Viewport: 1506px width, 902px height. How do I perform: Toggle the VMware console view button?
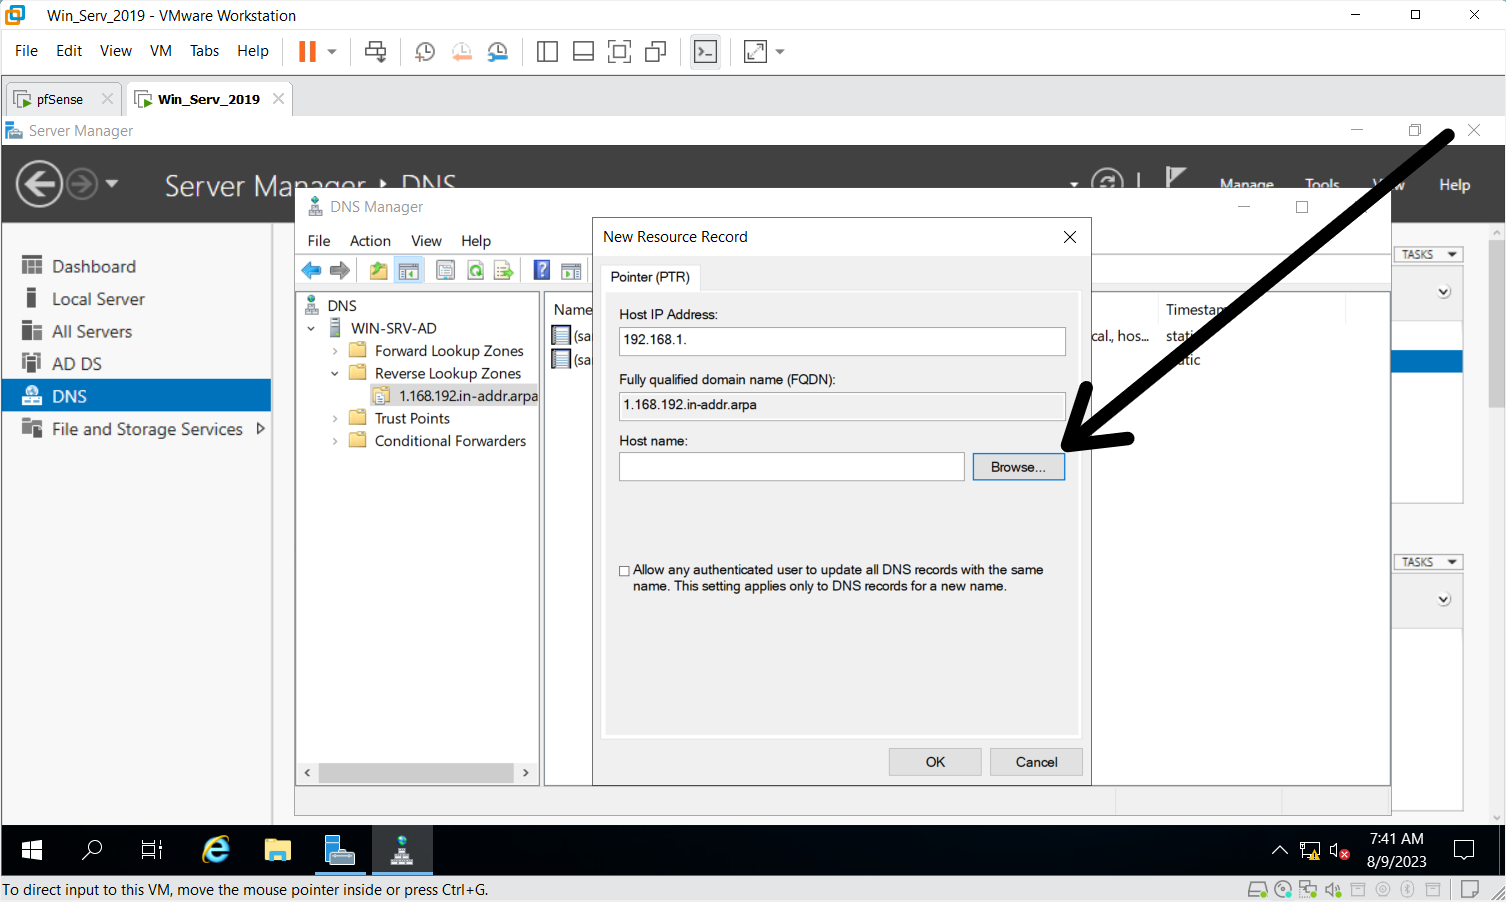click(x=705, y=51)
